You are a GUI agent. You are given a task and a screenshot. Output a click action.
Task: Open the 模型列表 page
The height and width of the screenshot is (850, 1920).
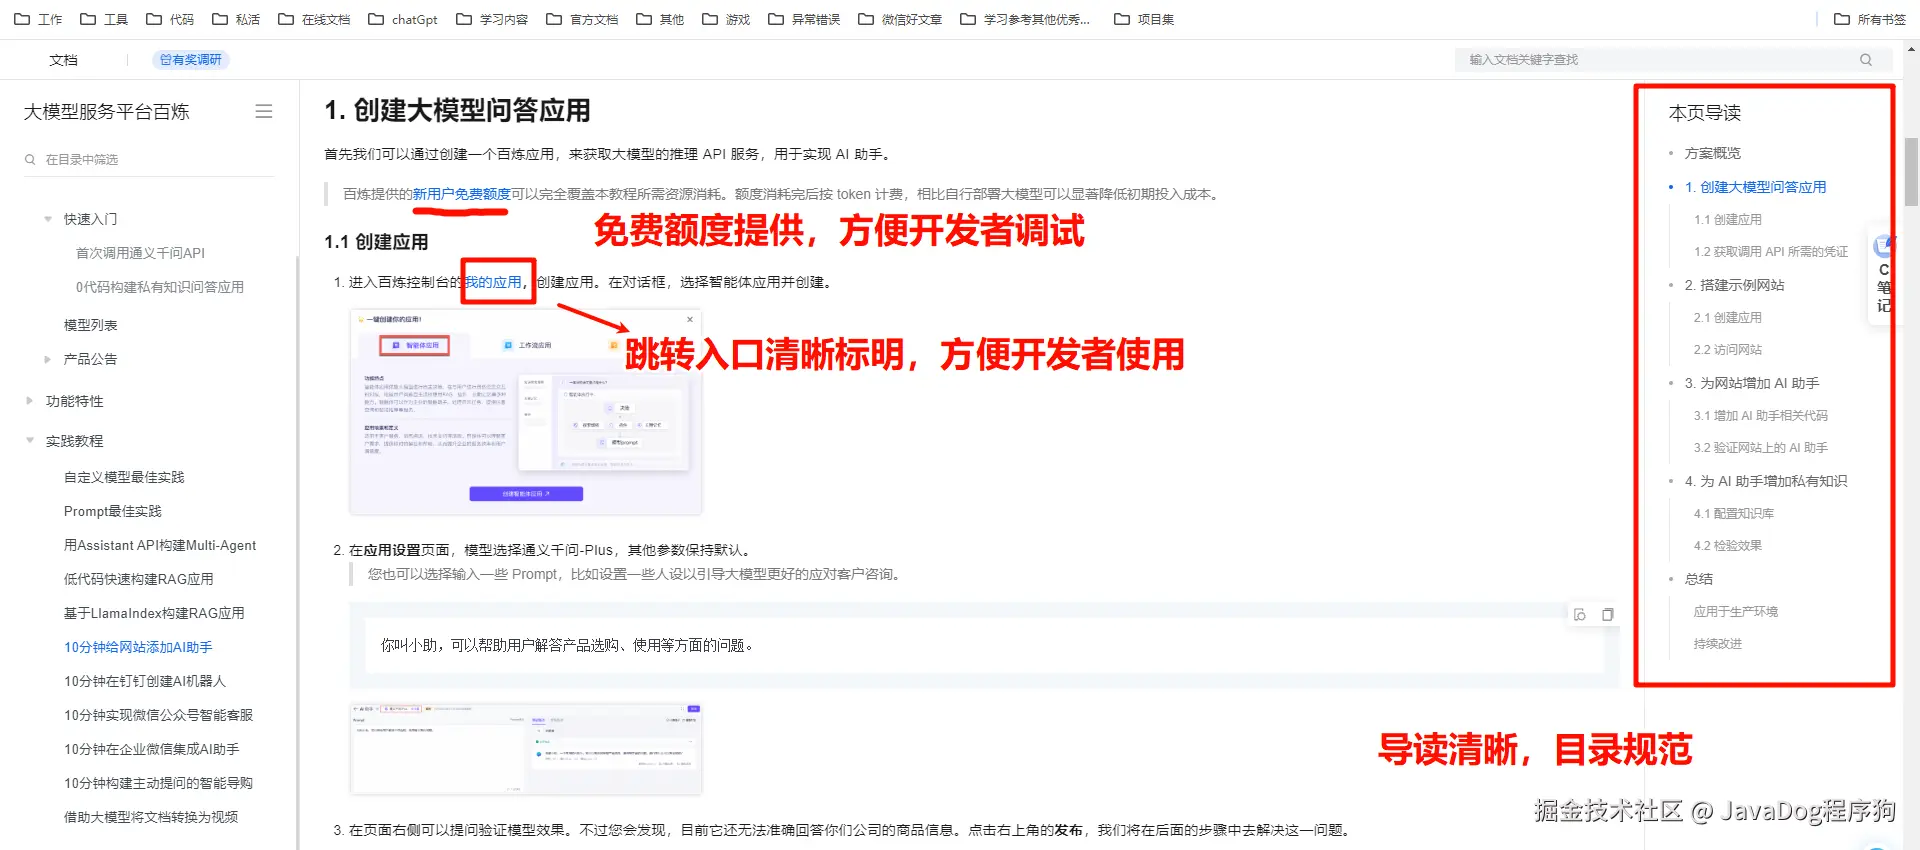(x=91, y=325)
